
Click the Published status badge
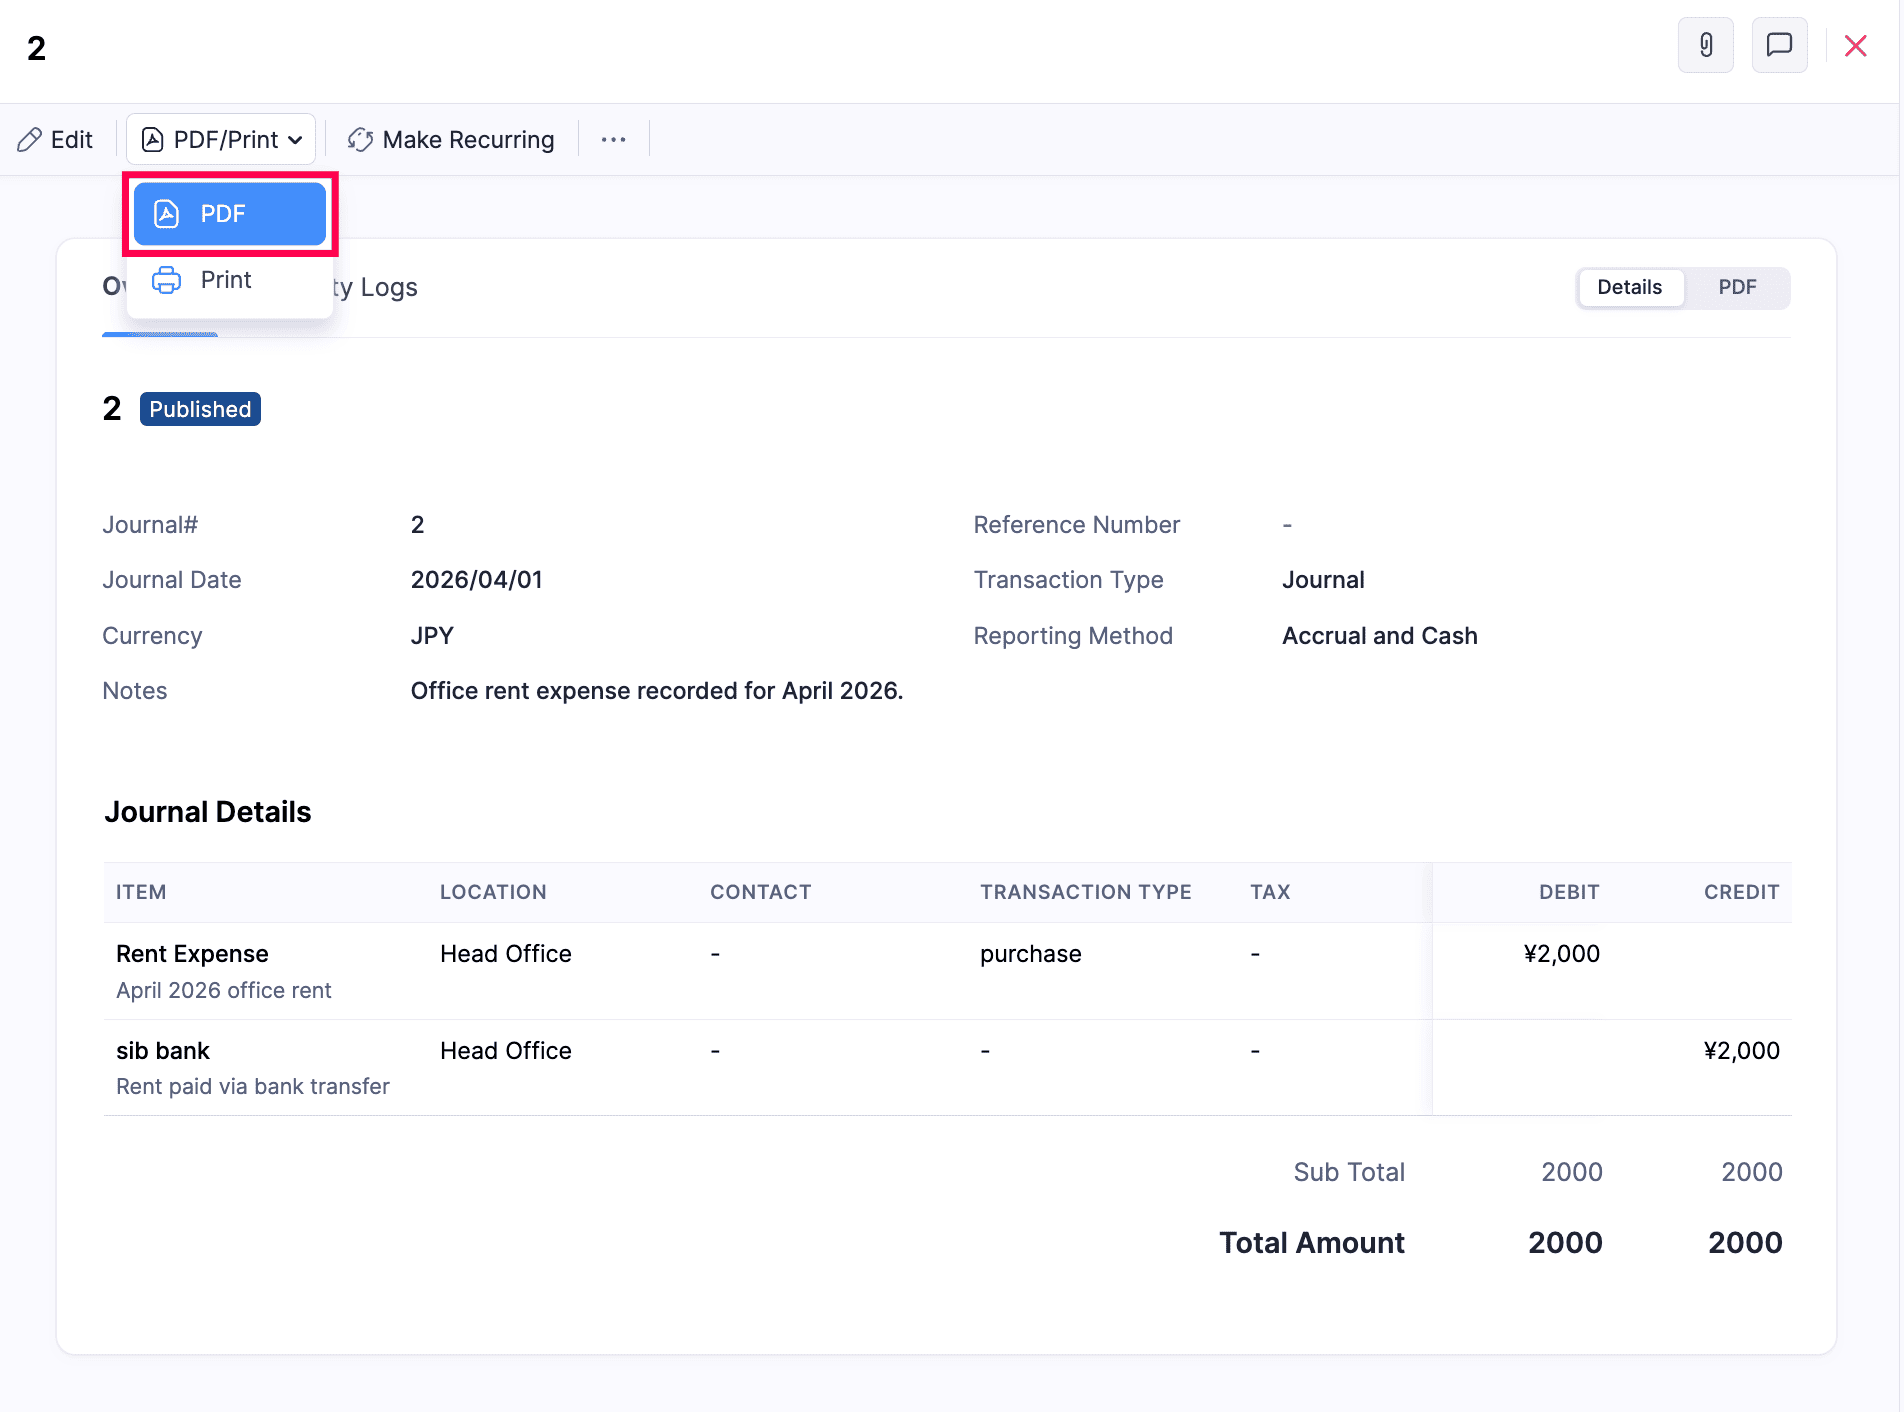(200, 409)
